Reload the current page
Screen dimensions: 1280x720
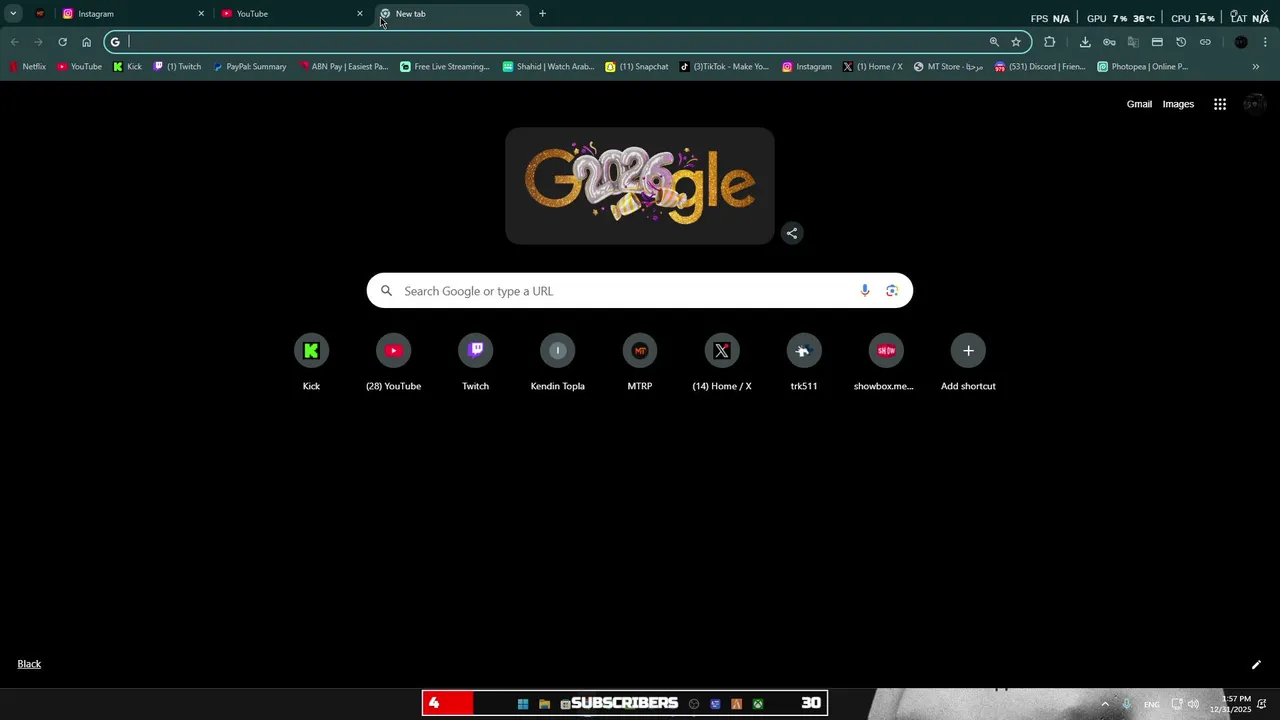coord(62,42)
